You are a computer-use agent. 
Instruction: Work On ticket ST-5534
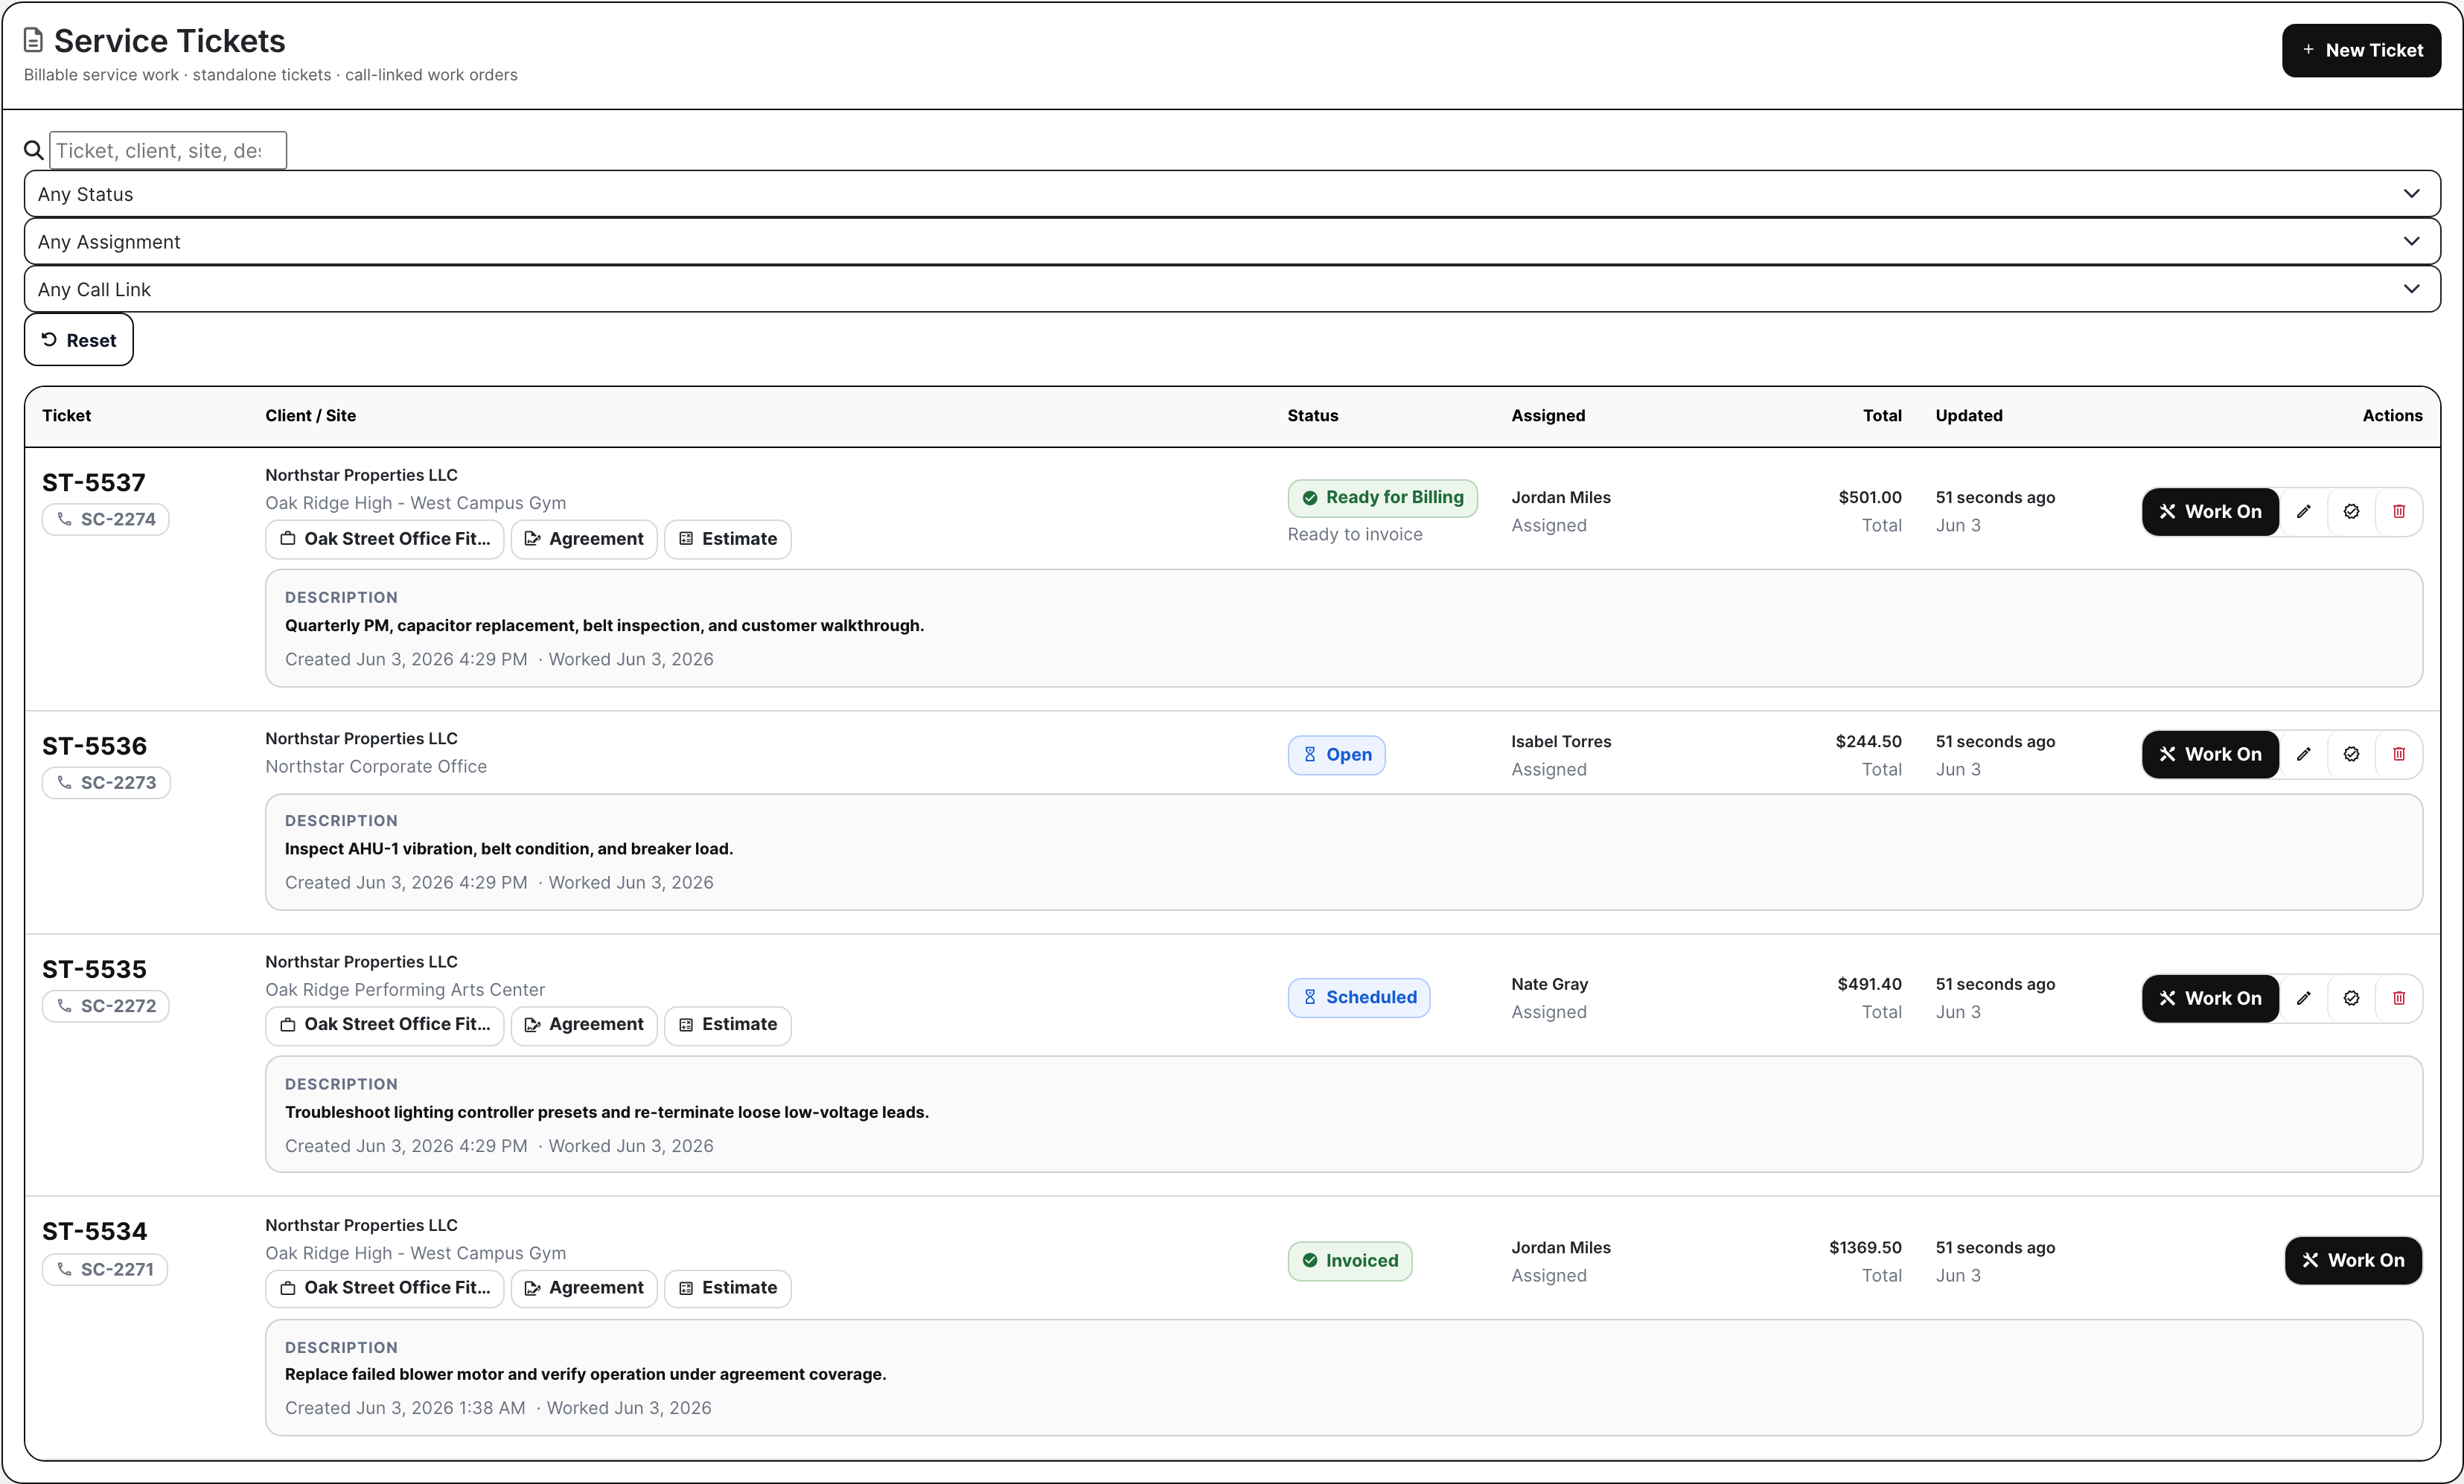coord(2353,1261)
